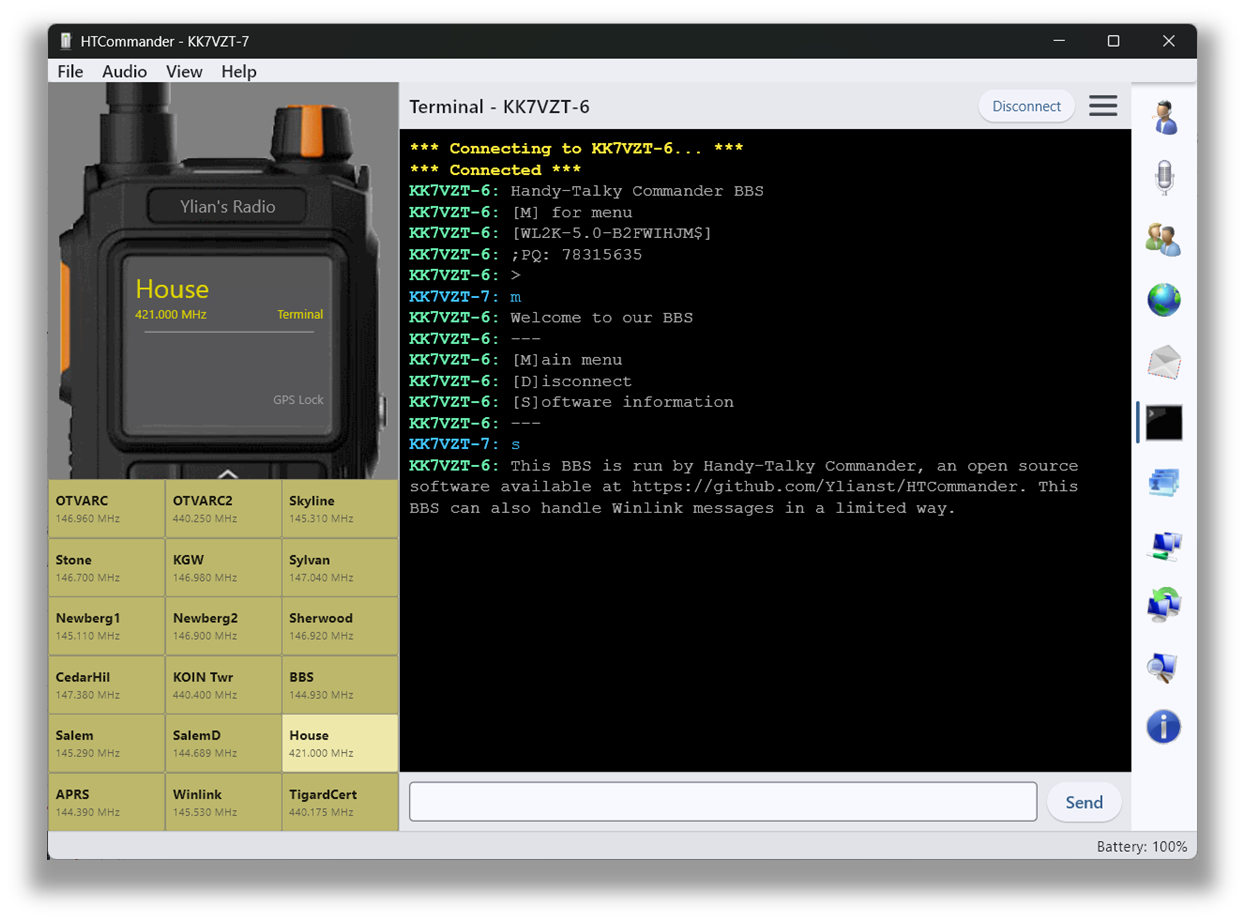
Task: Click 'Welcome to our BBS' terminal line
Action: pyautogui.click(x=602, y=318)
